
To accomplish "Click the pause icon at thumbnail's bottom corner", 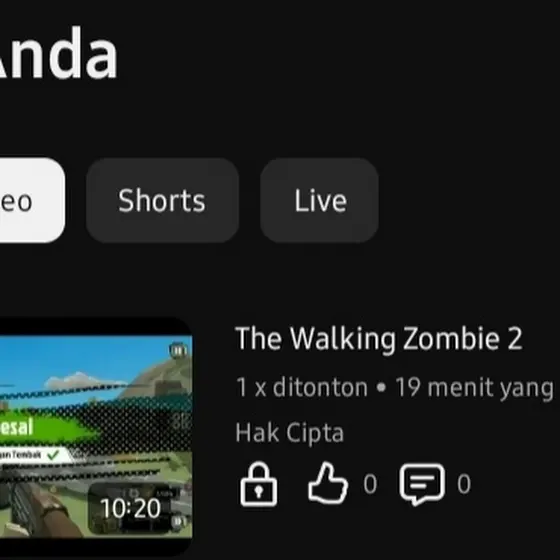I will coord(179,522).
